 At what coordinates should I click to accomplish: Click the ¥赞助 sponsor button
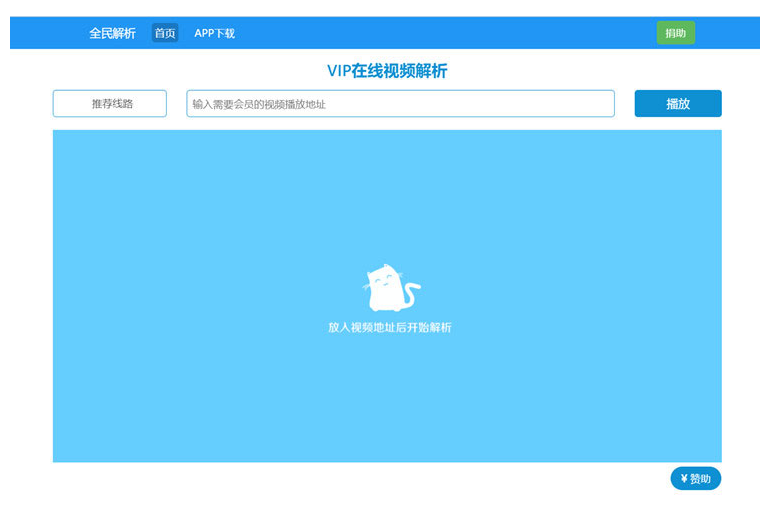(695, 479)
